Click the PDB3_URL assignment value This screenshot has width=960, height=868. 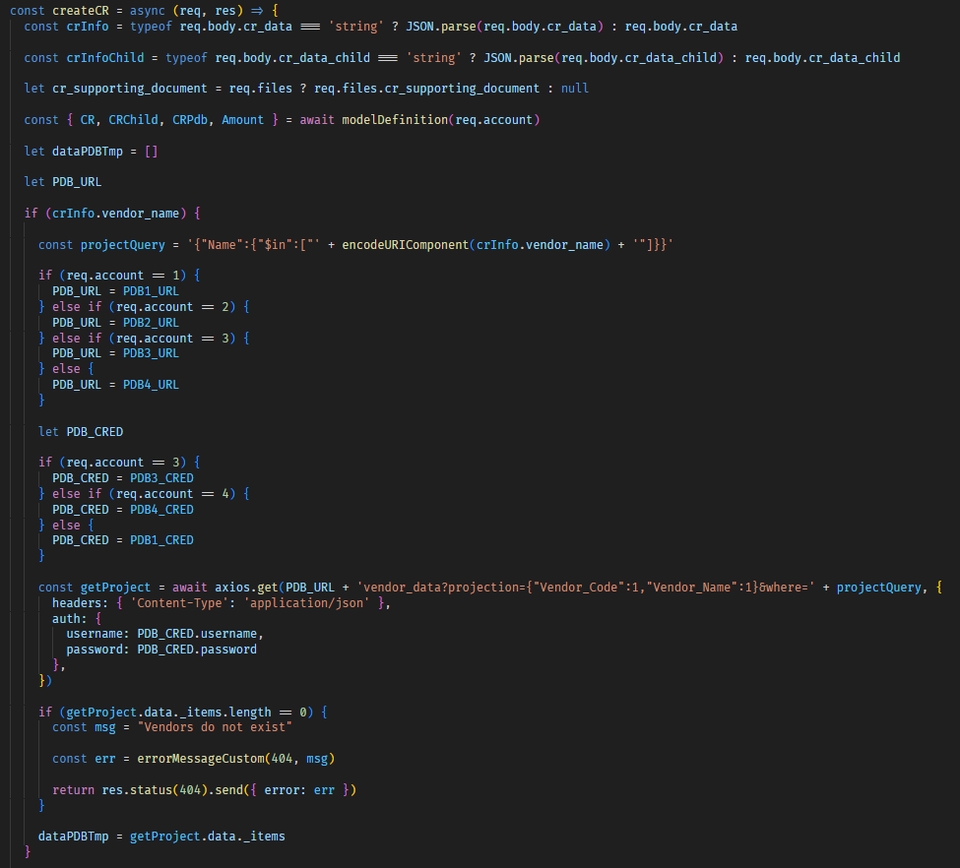(151, 353)
